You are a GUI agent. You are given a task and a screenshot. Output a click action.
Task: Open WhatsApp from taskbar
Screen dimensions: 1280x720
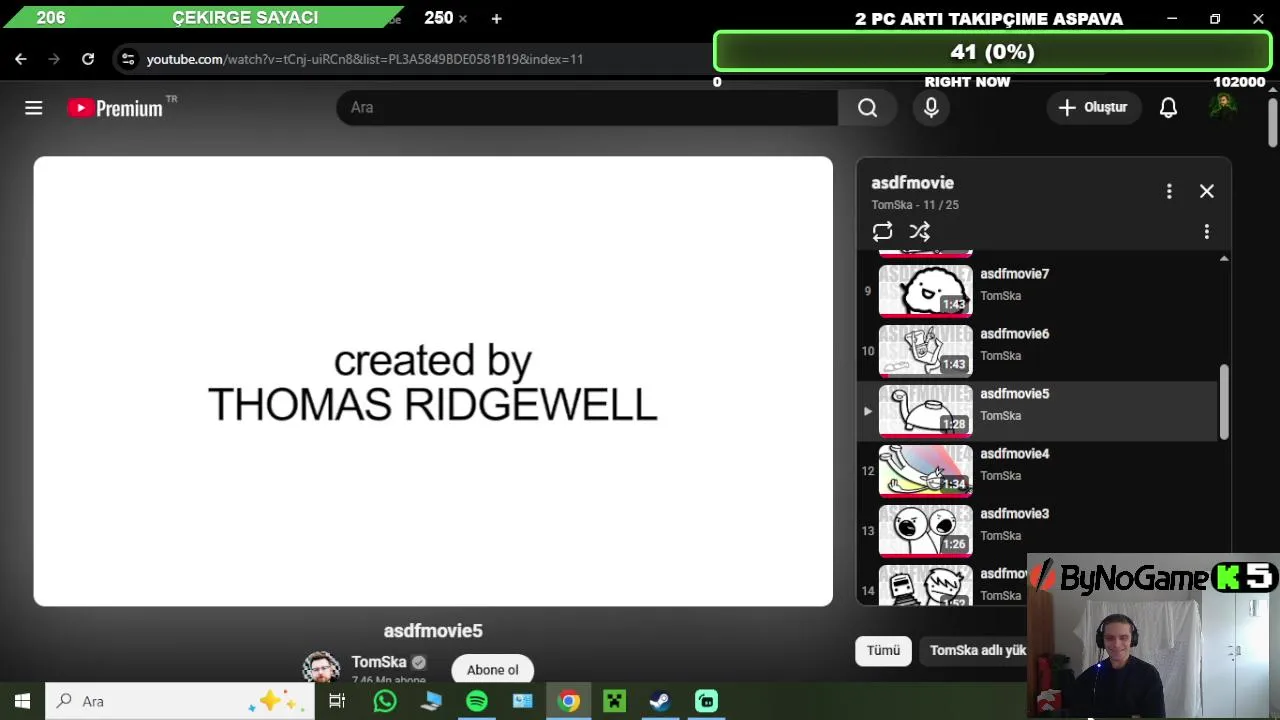(x=385, y=701)
